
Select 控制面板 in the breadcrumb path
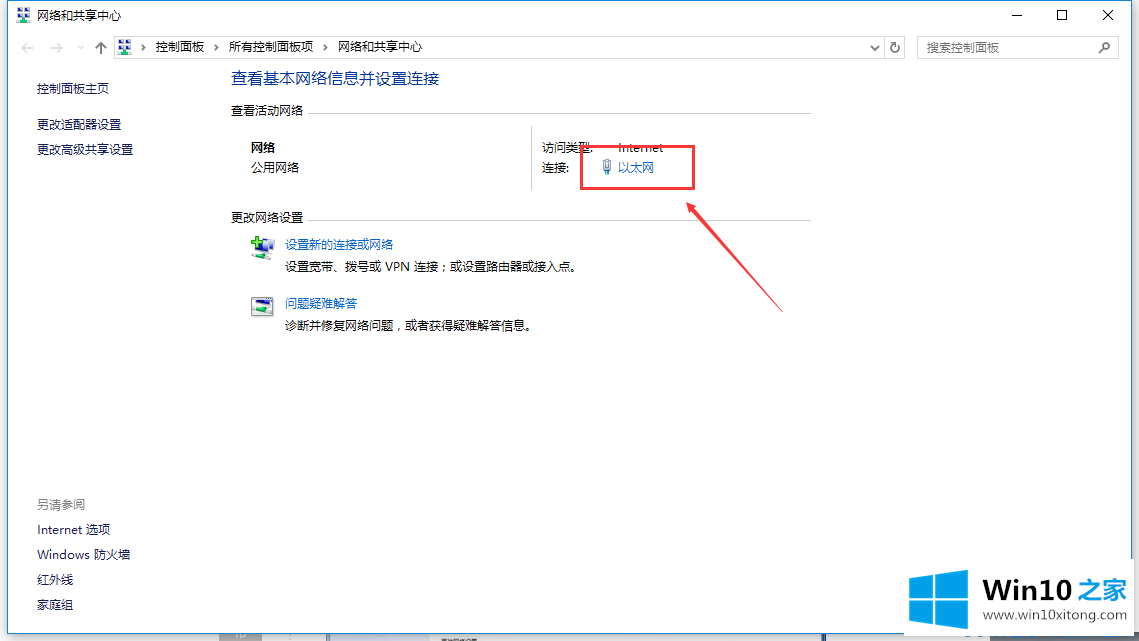(179, 47)
